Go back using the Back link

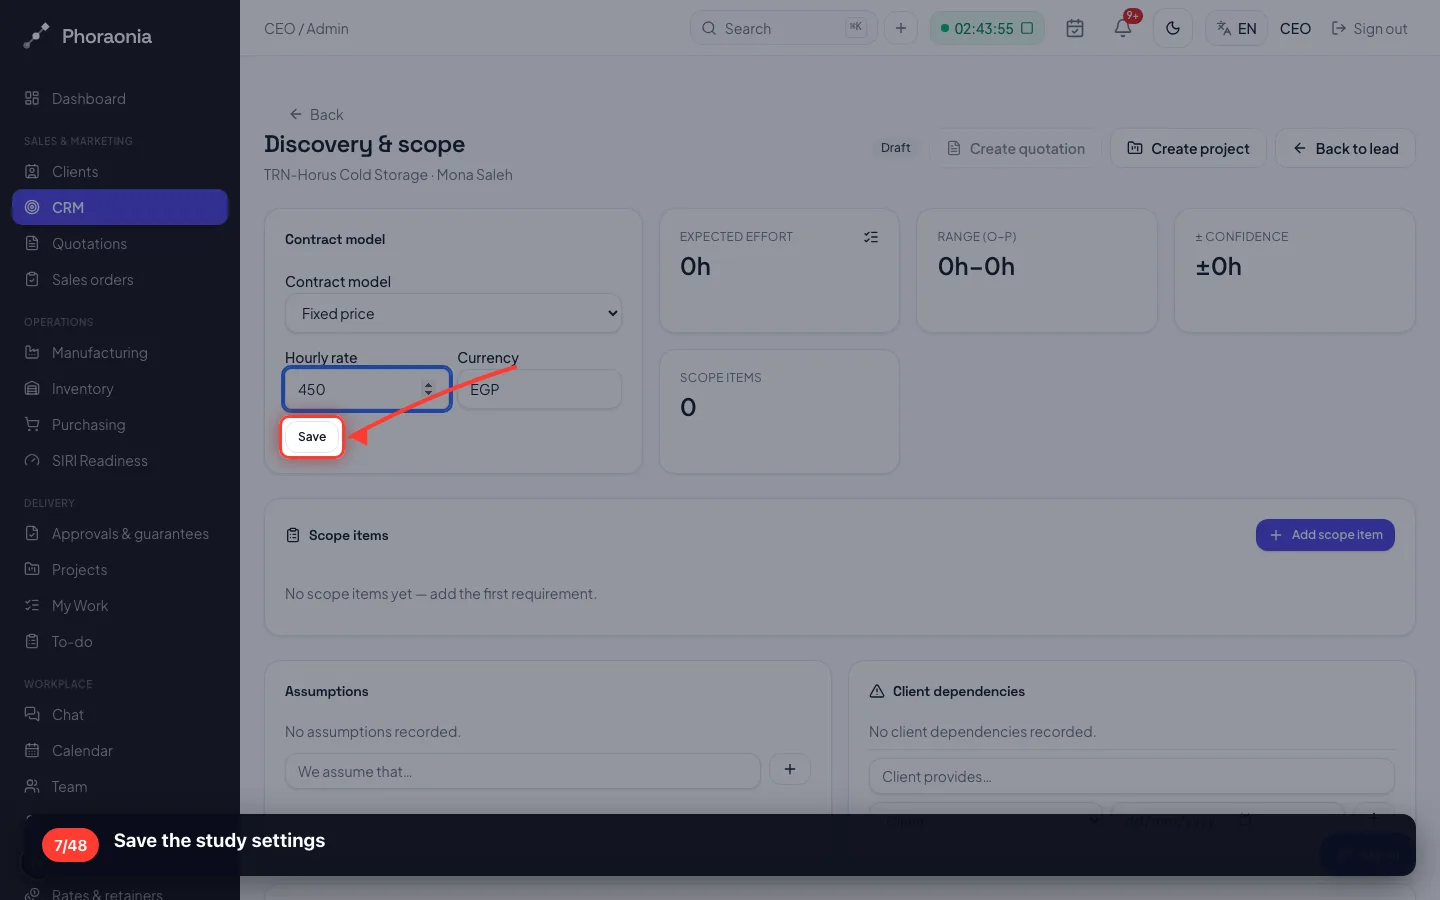point(316,114)
